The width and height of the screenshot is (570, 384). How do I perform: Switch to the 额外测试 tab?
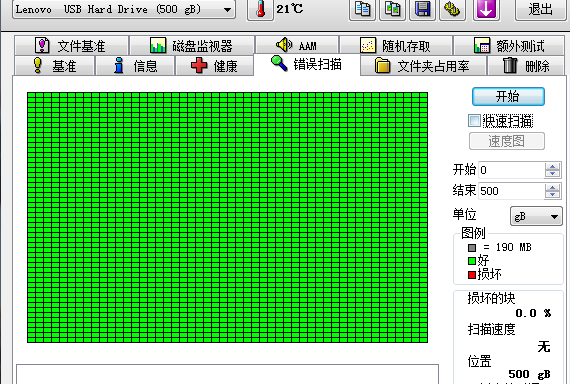(509, 46)
